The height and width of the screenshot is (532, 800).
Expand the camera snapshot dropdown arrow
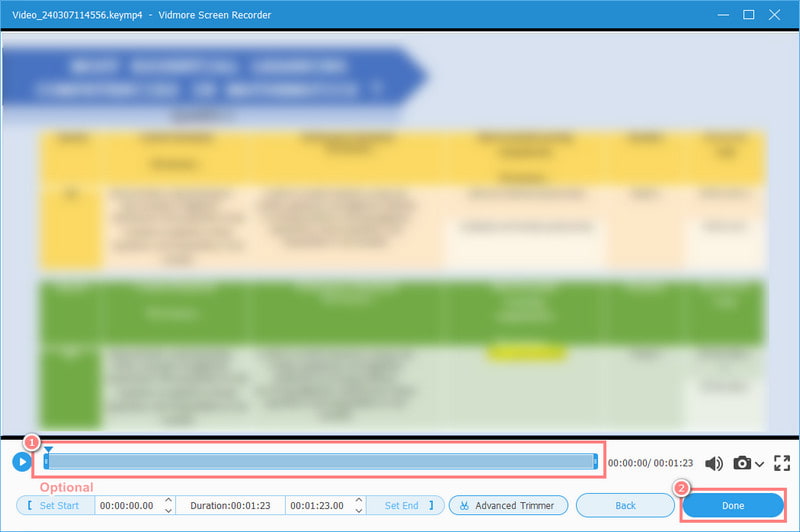761,465
